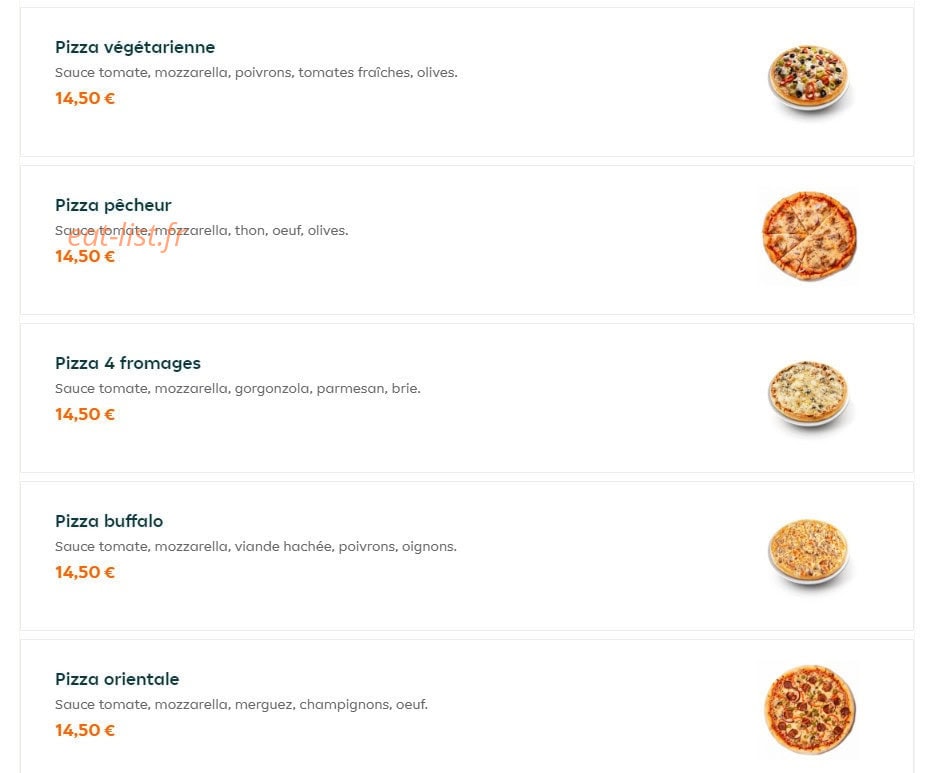Image resolution: width=926 pixels, height=773 pixels.
Task: Click the Pizza 4 fromages photo
Action: click(x=808, y=394)
